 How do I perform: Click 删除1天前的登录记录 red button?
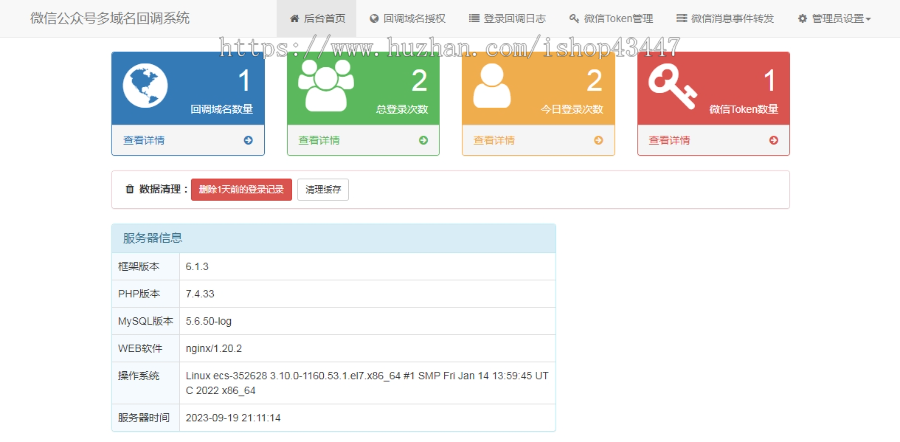(241, 189)
